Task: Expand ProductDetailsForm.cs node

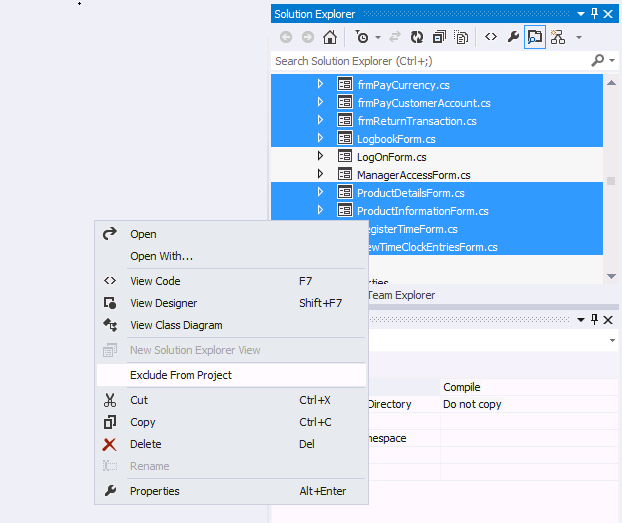Action: click(320, 192)
